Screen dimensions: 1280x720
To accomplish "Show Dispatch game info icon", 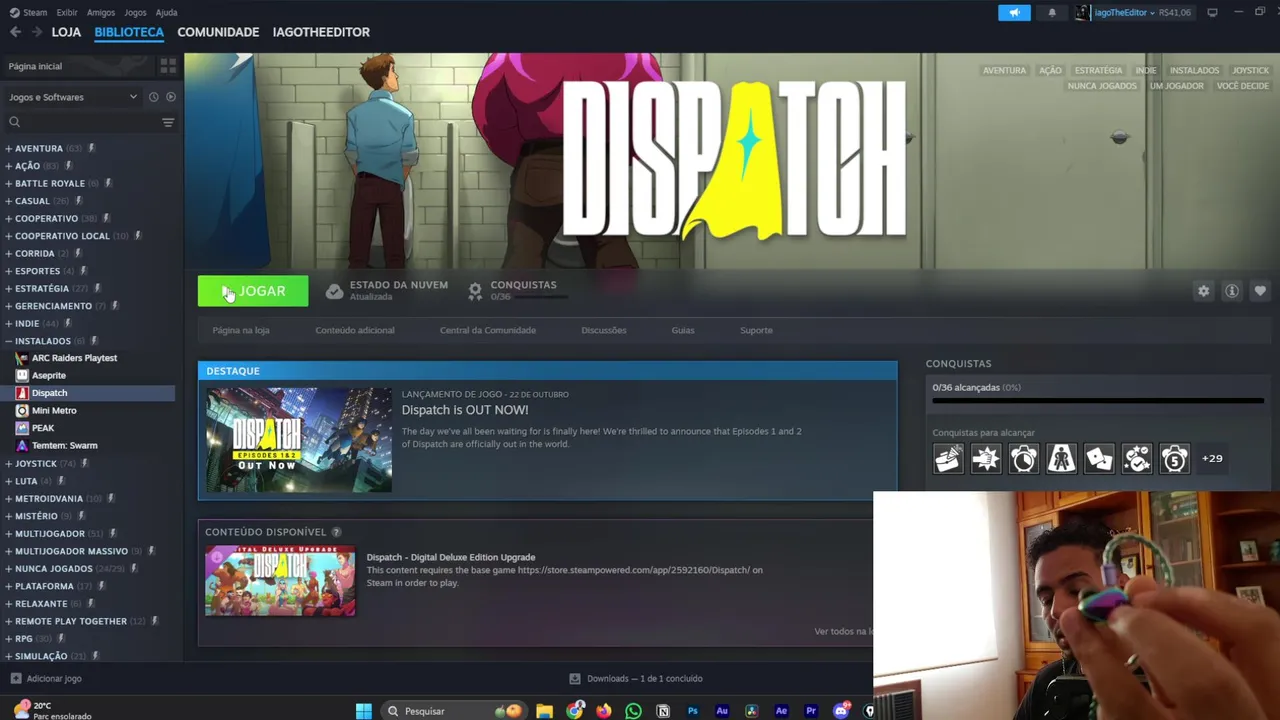I will (1232, 291).
